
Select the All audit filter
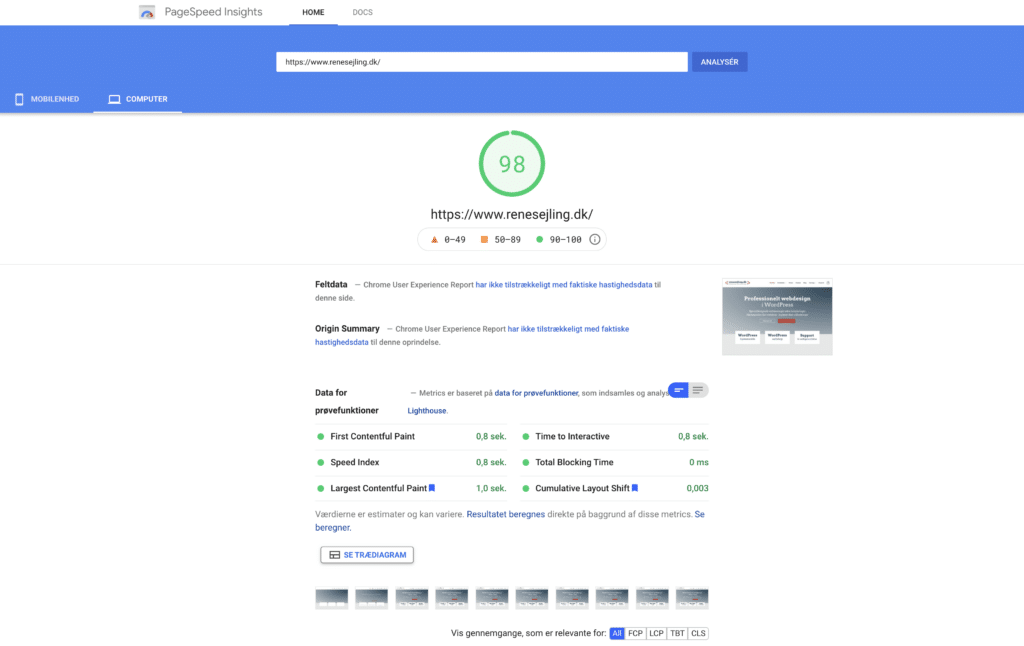click(617, 633)
